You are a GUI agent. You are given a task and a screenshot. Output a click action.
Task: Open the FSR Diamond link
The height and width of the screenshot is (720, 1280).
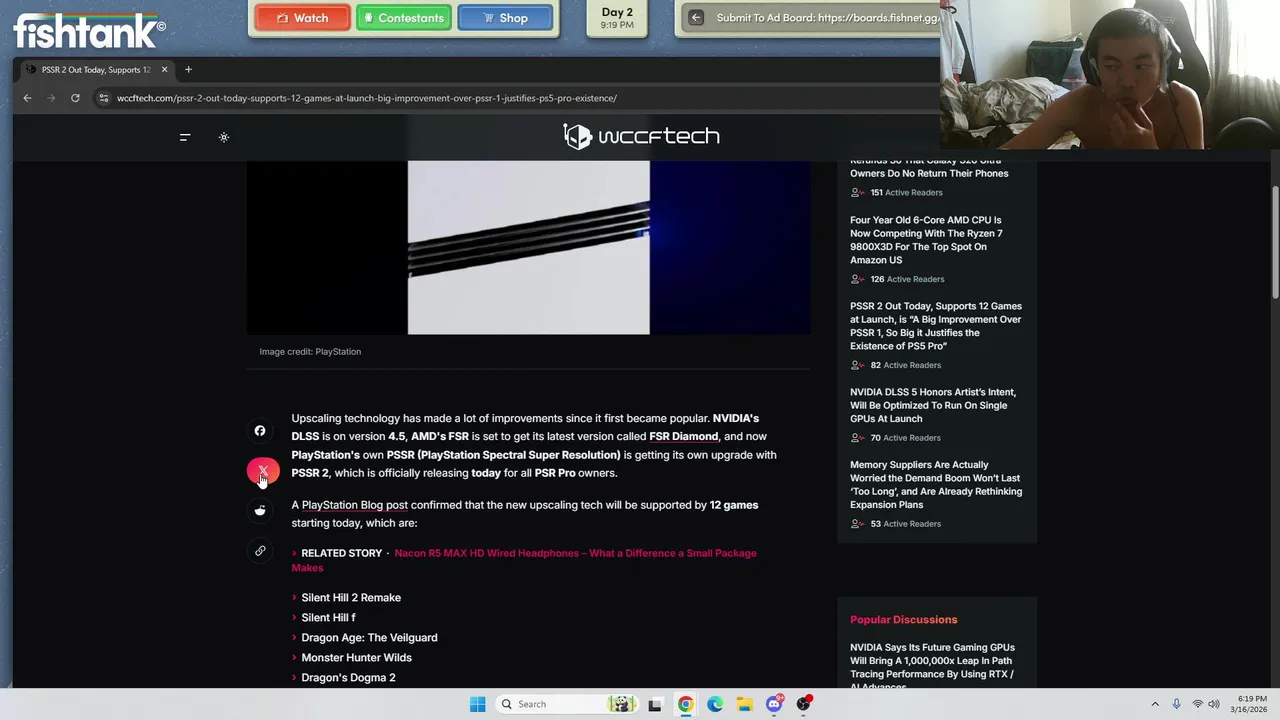click(x=683, y=436)
